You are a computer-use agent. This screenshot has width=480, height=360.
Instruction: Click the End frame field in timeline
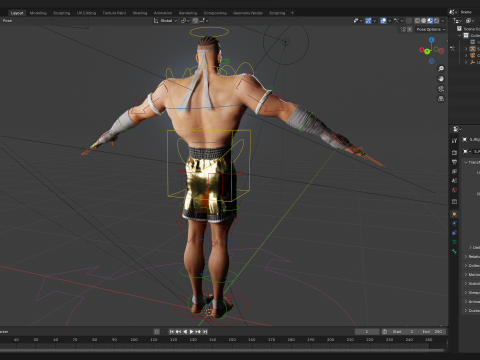[x=431, y=332]
